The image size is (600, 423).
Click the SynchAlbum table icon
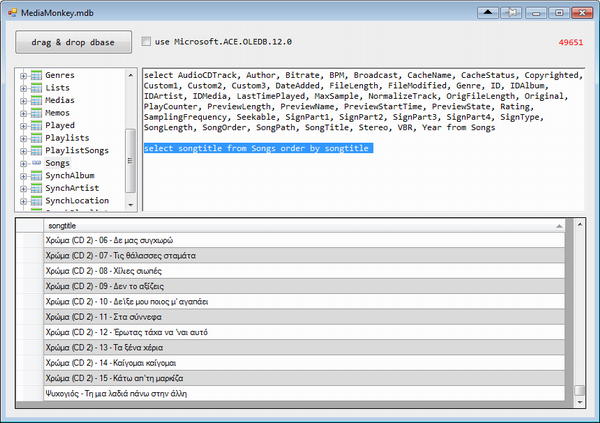36,176
